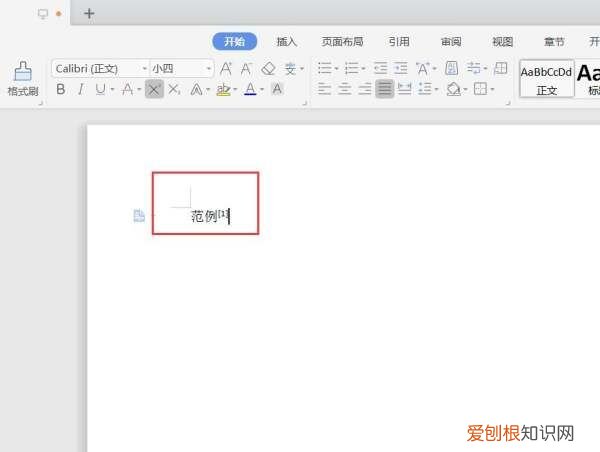Toggle the highlighted superscript button
600x452 pixels.
pos(154,89)
